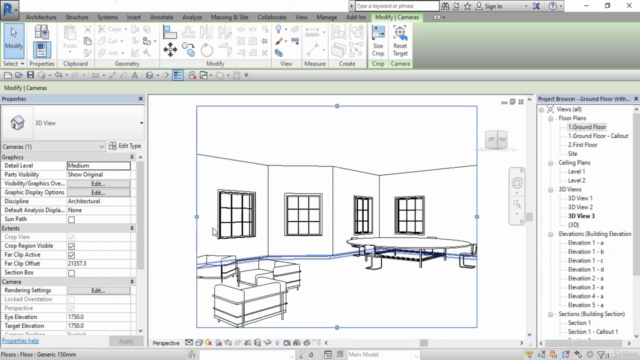Collapse the Elevations (Building Elevation) node

click(x=550, y=234)
